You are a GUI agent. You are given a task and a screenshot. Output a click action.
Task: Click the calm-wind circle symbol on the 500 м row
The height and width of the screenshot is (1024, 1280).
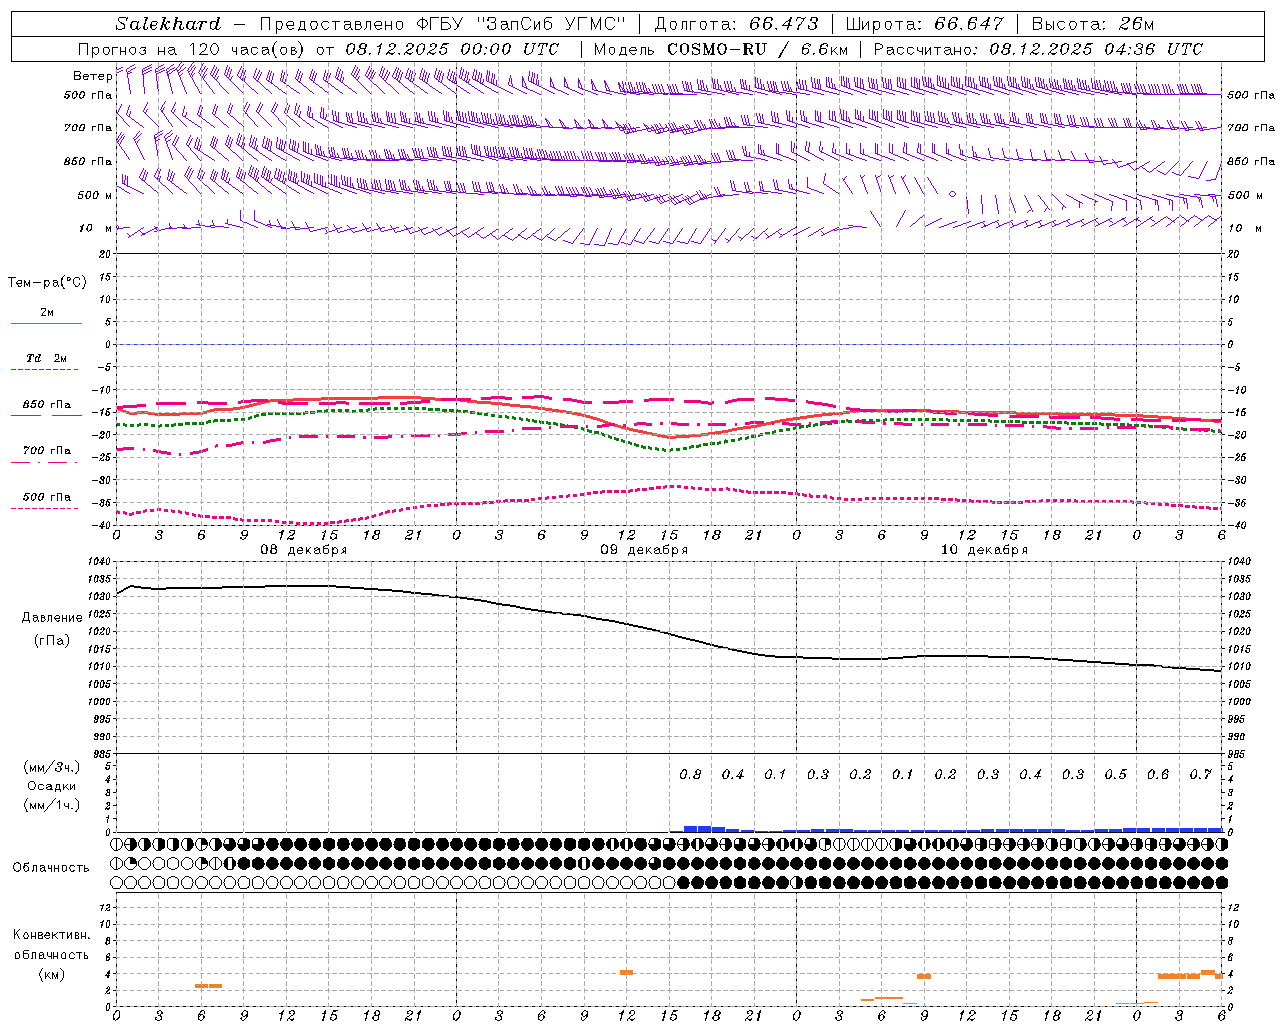coord(952,194)
